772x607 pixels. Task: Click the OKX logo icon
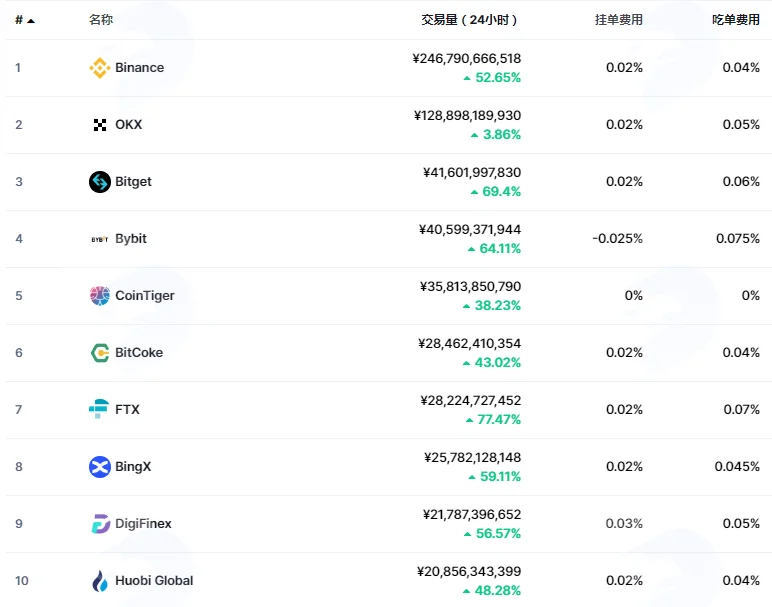[x=99, y=125]
